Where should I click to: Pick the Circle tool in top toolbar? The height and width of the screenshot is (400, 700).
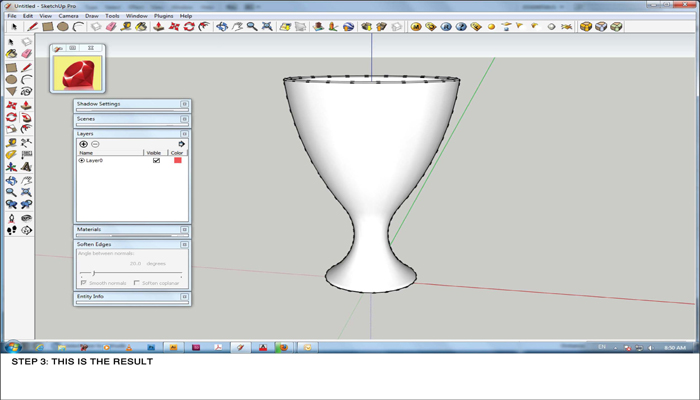click(x=62, y=27)
